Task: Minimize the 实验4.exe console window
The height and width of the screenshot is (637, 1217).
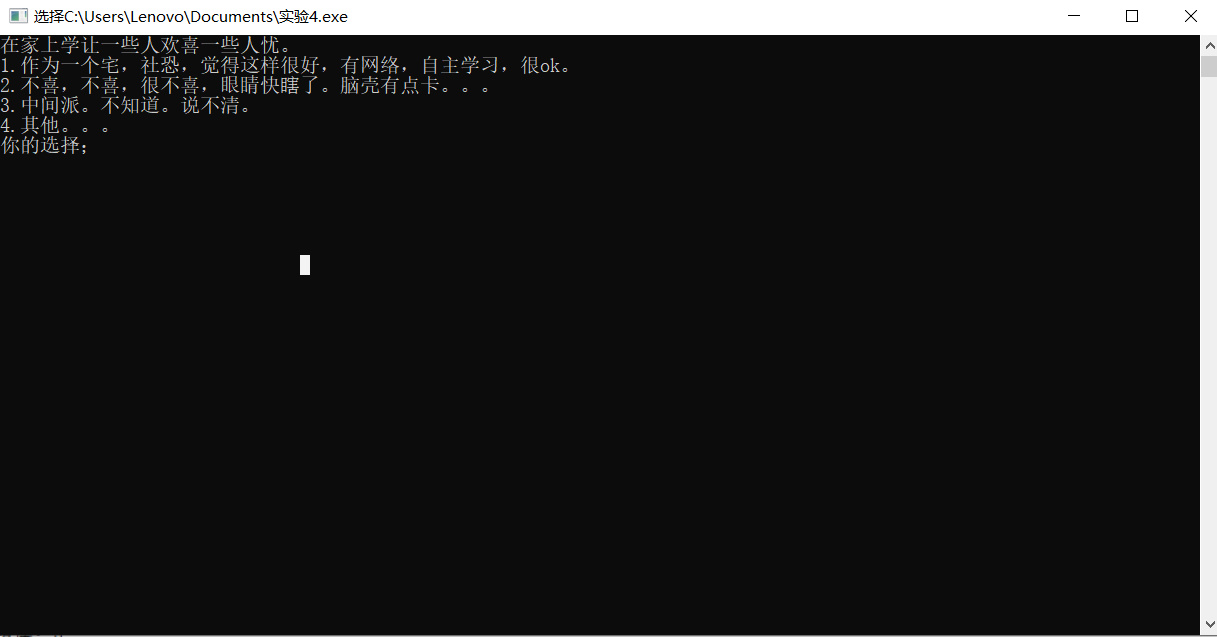Action: point(1075,16)
